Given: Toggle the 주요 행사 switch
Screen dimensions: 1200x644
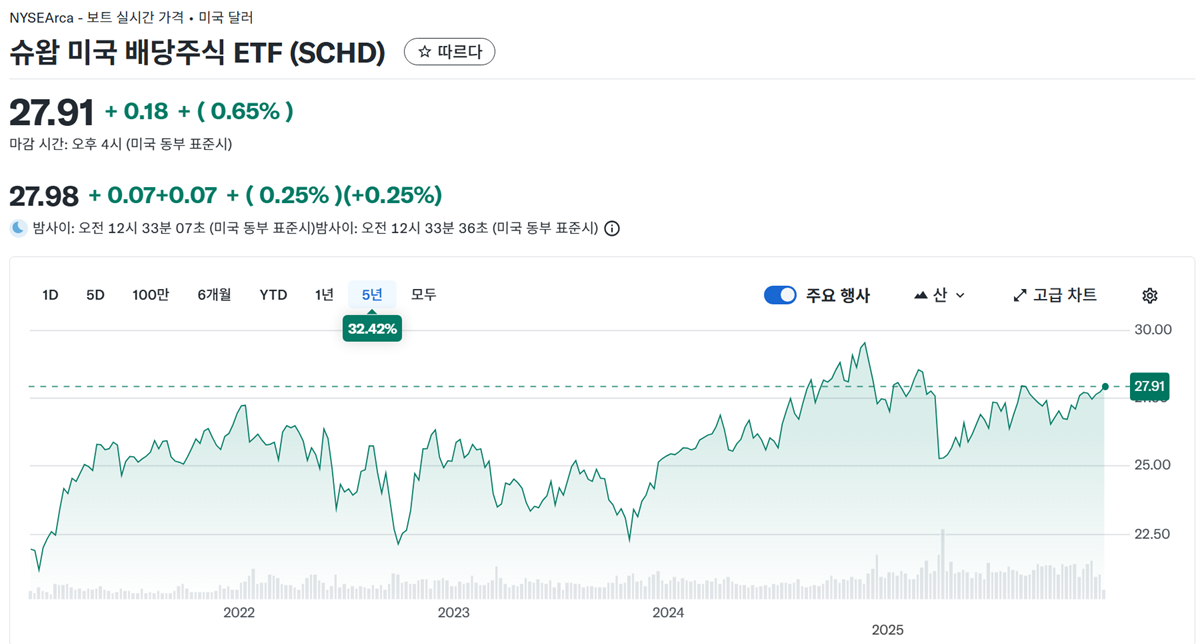Looking at the screenshot, I should point(780,295).
